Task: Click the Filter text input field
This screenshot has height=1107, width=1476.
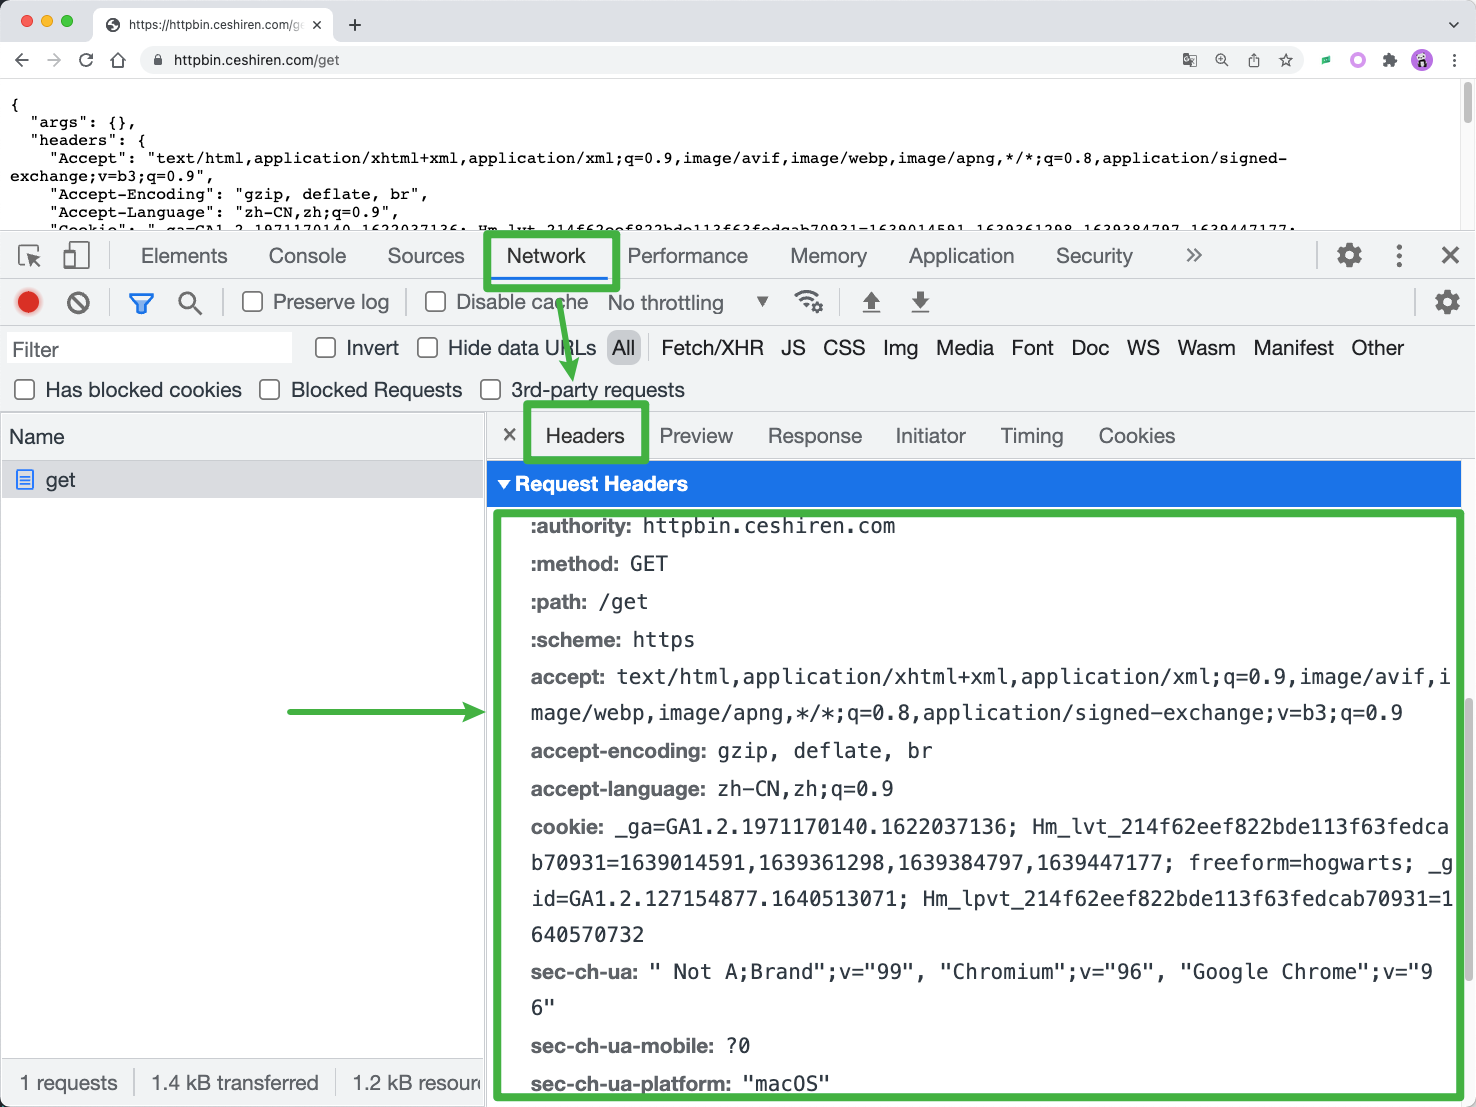Action: point(150,349)
